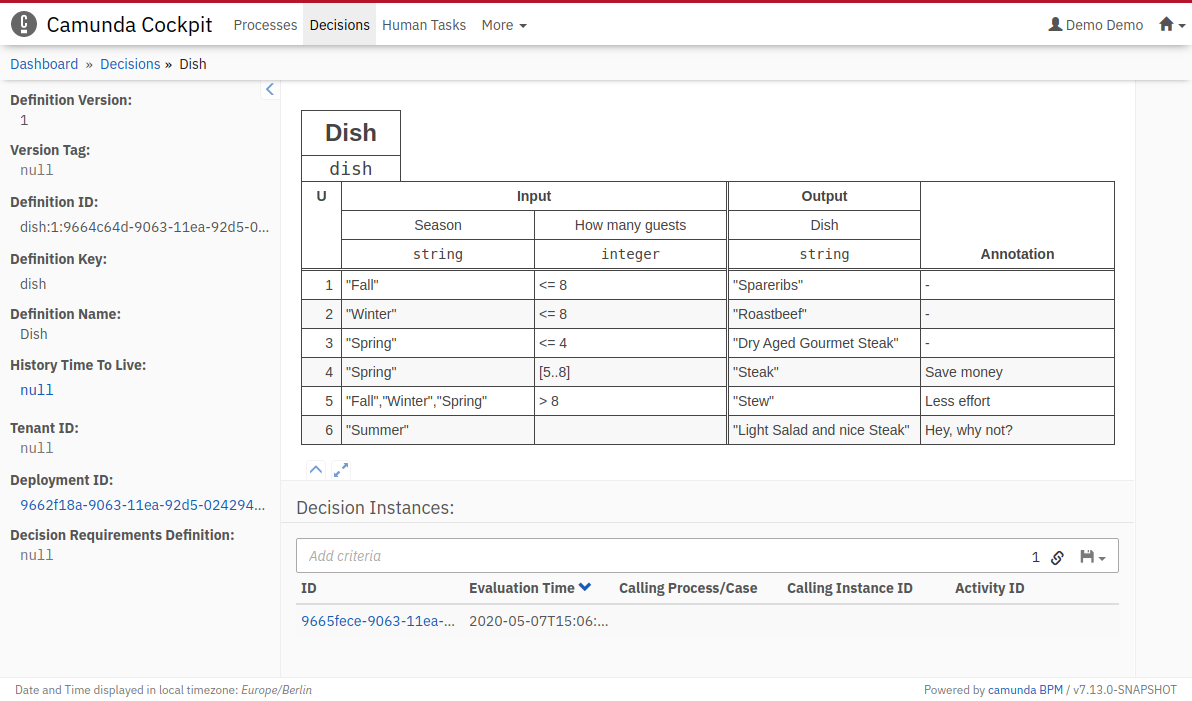1192x701 pixels.
Task: Copy the search query link icon
Action: click(x=1058, y=557)
